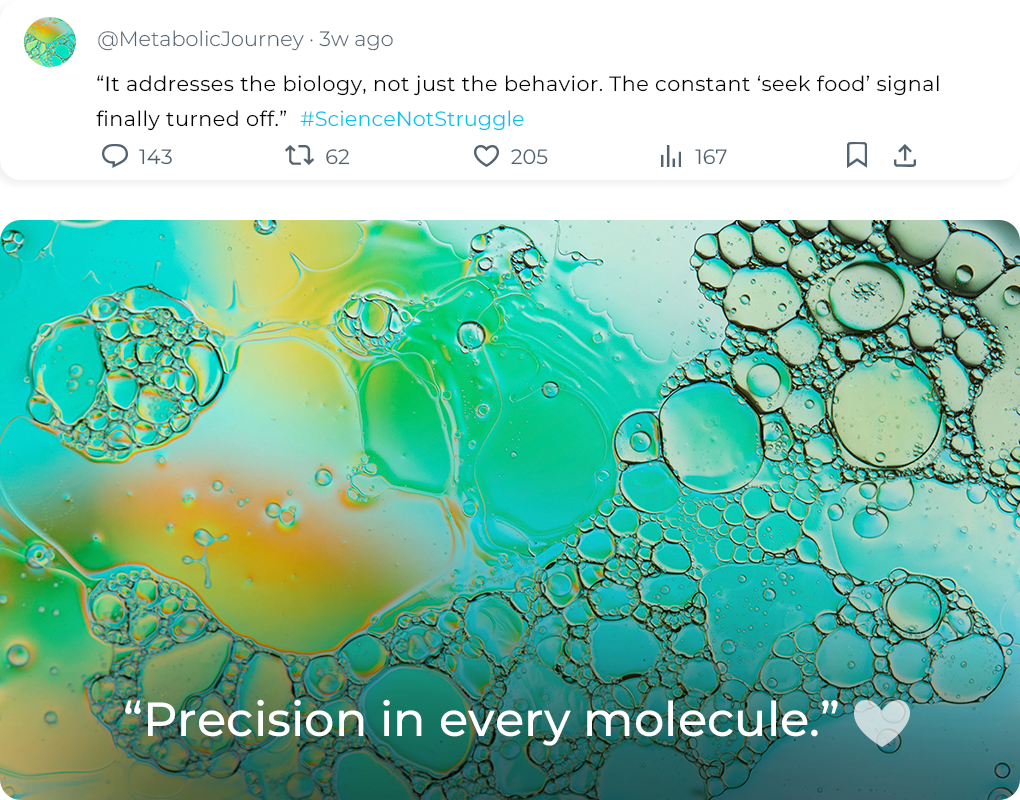Like the post with the heart icon
This screenshot has width=1020, height=800.
pyautogui.click(x=486, y=156)
